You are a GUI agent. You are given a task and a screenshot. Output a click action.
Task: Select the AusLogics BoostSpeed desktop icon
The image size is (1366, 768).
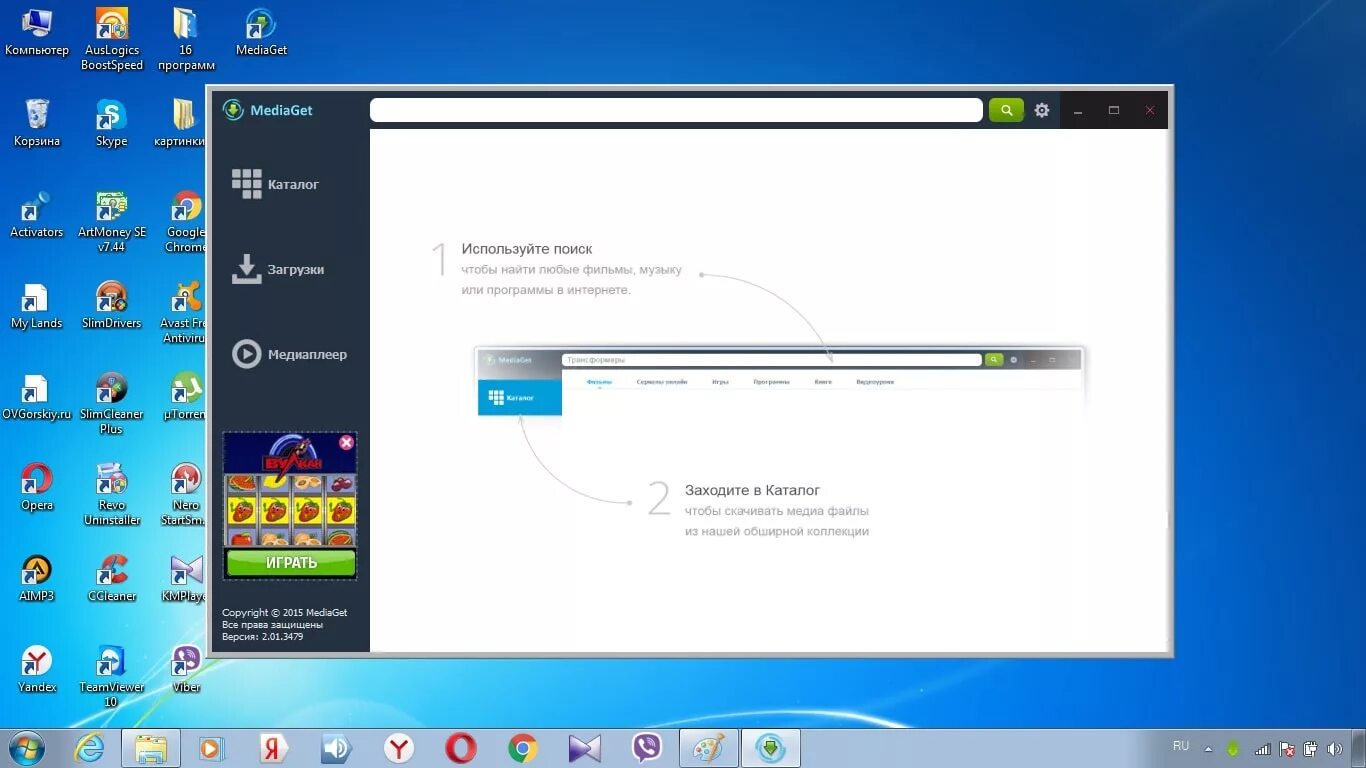(x=112, y=40)
